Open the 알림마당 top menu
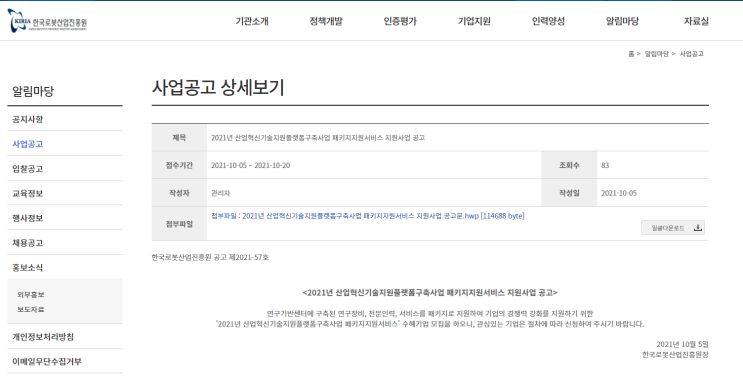The image size is (743, 389). (622, 21)
